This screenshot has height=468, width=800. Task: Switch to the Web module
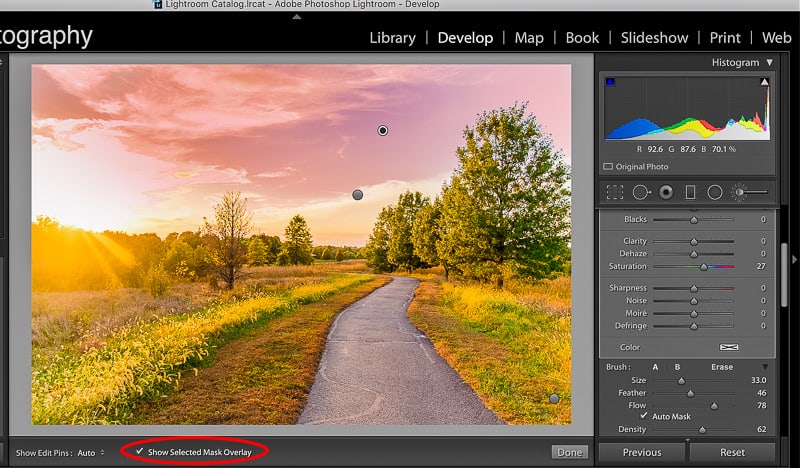777,38
